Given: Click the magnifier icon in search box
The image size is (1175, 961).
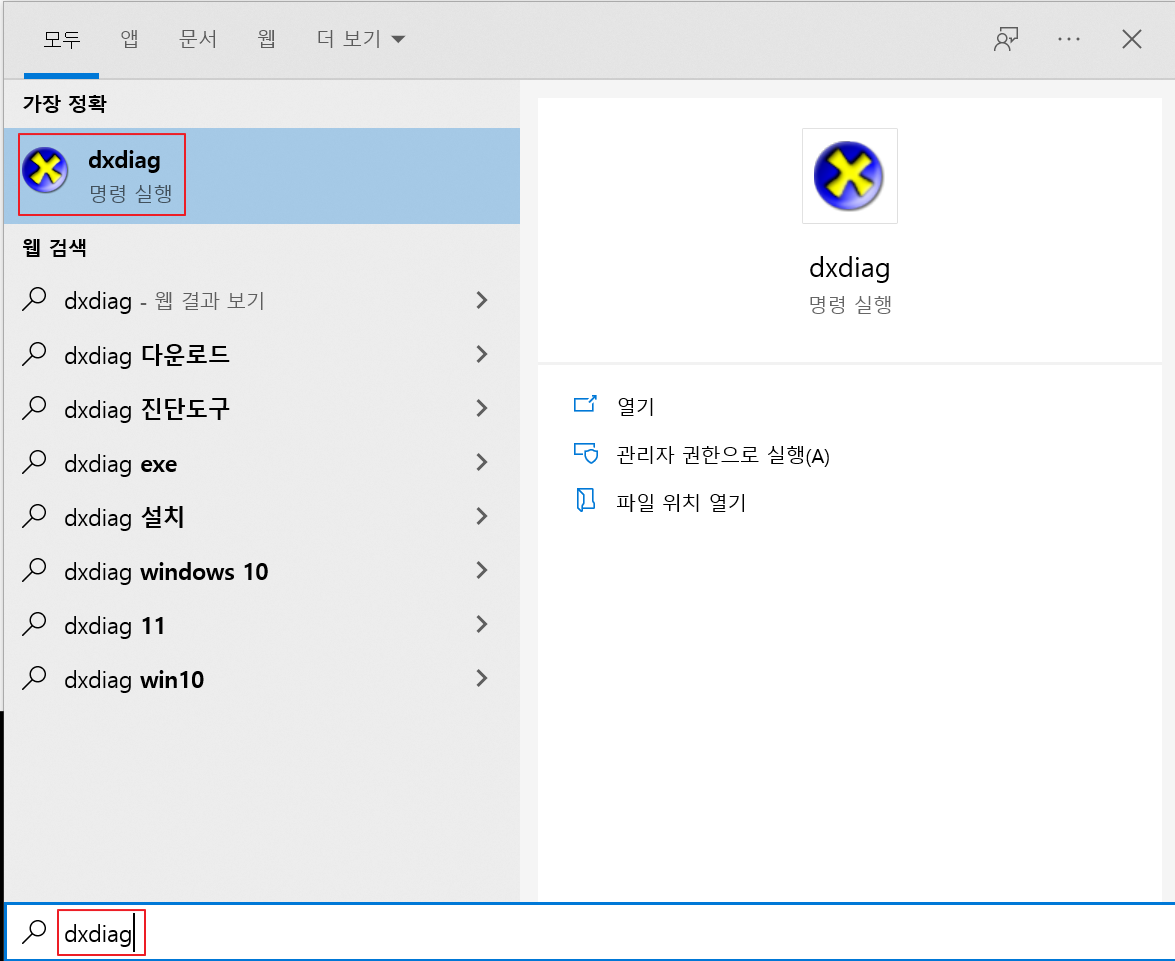Looking at the screenshot, I should pos(34,932).
